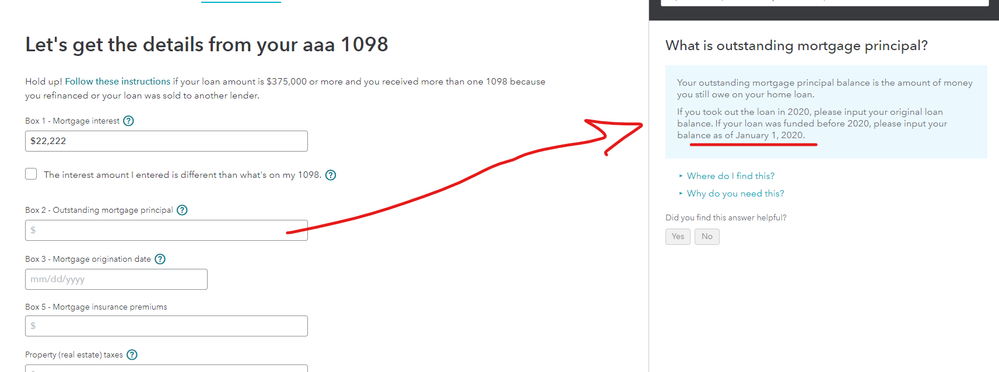This screenshot has height=372, width=999.
Task: Click the Property taxes input field
Action: click(x=166, y=368)
